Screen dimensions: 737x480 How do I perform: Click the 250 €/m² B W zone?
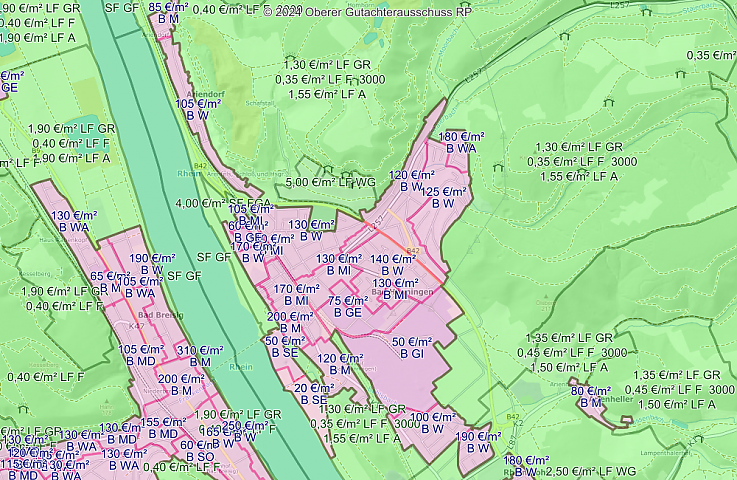[244, 431]
